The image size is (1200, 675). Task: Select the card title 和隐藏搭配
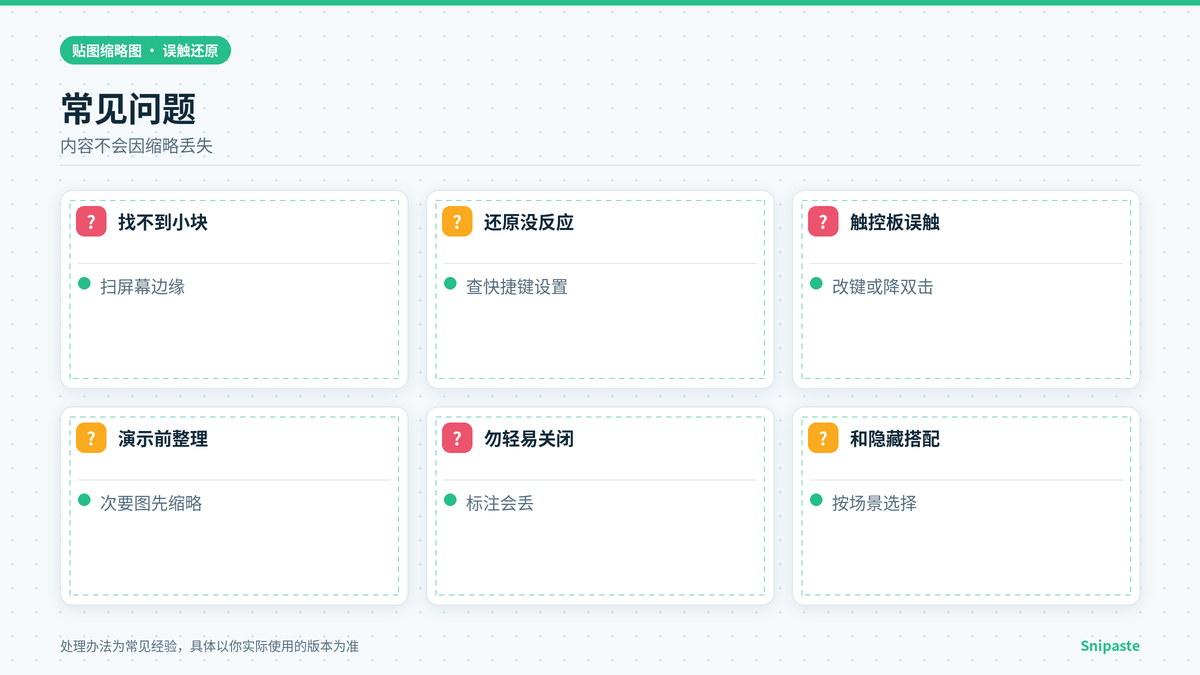[895, 438]
